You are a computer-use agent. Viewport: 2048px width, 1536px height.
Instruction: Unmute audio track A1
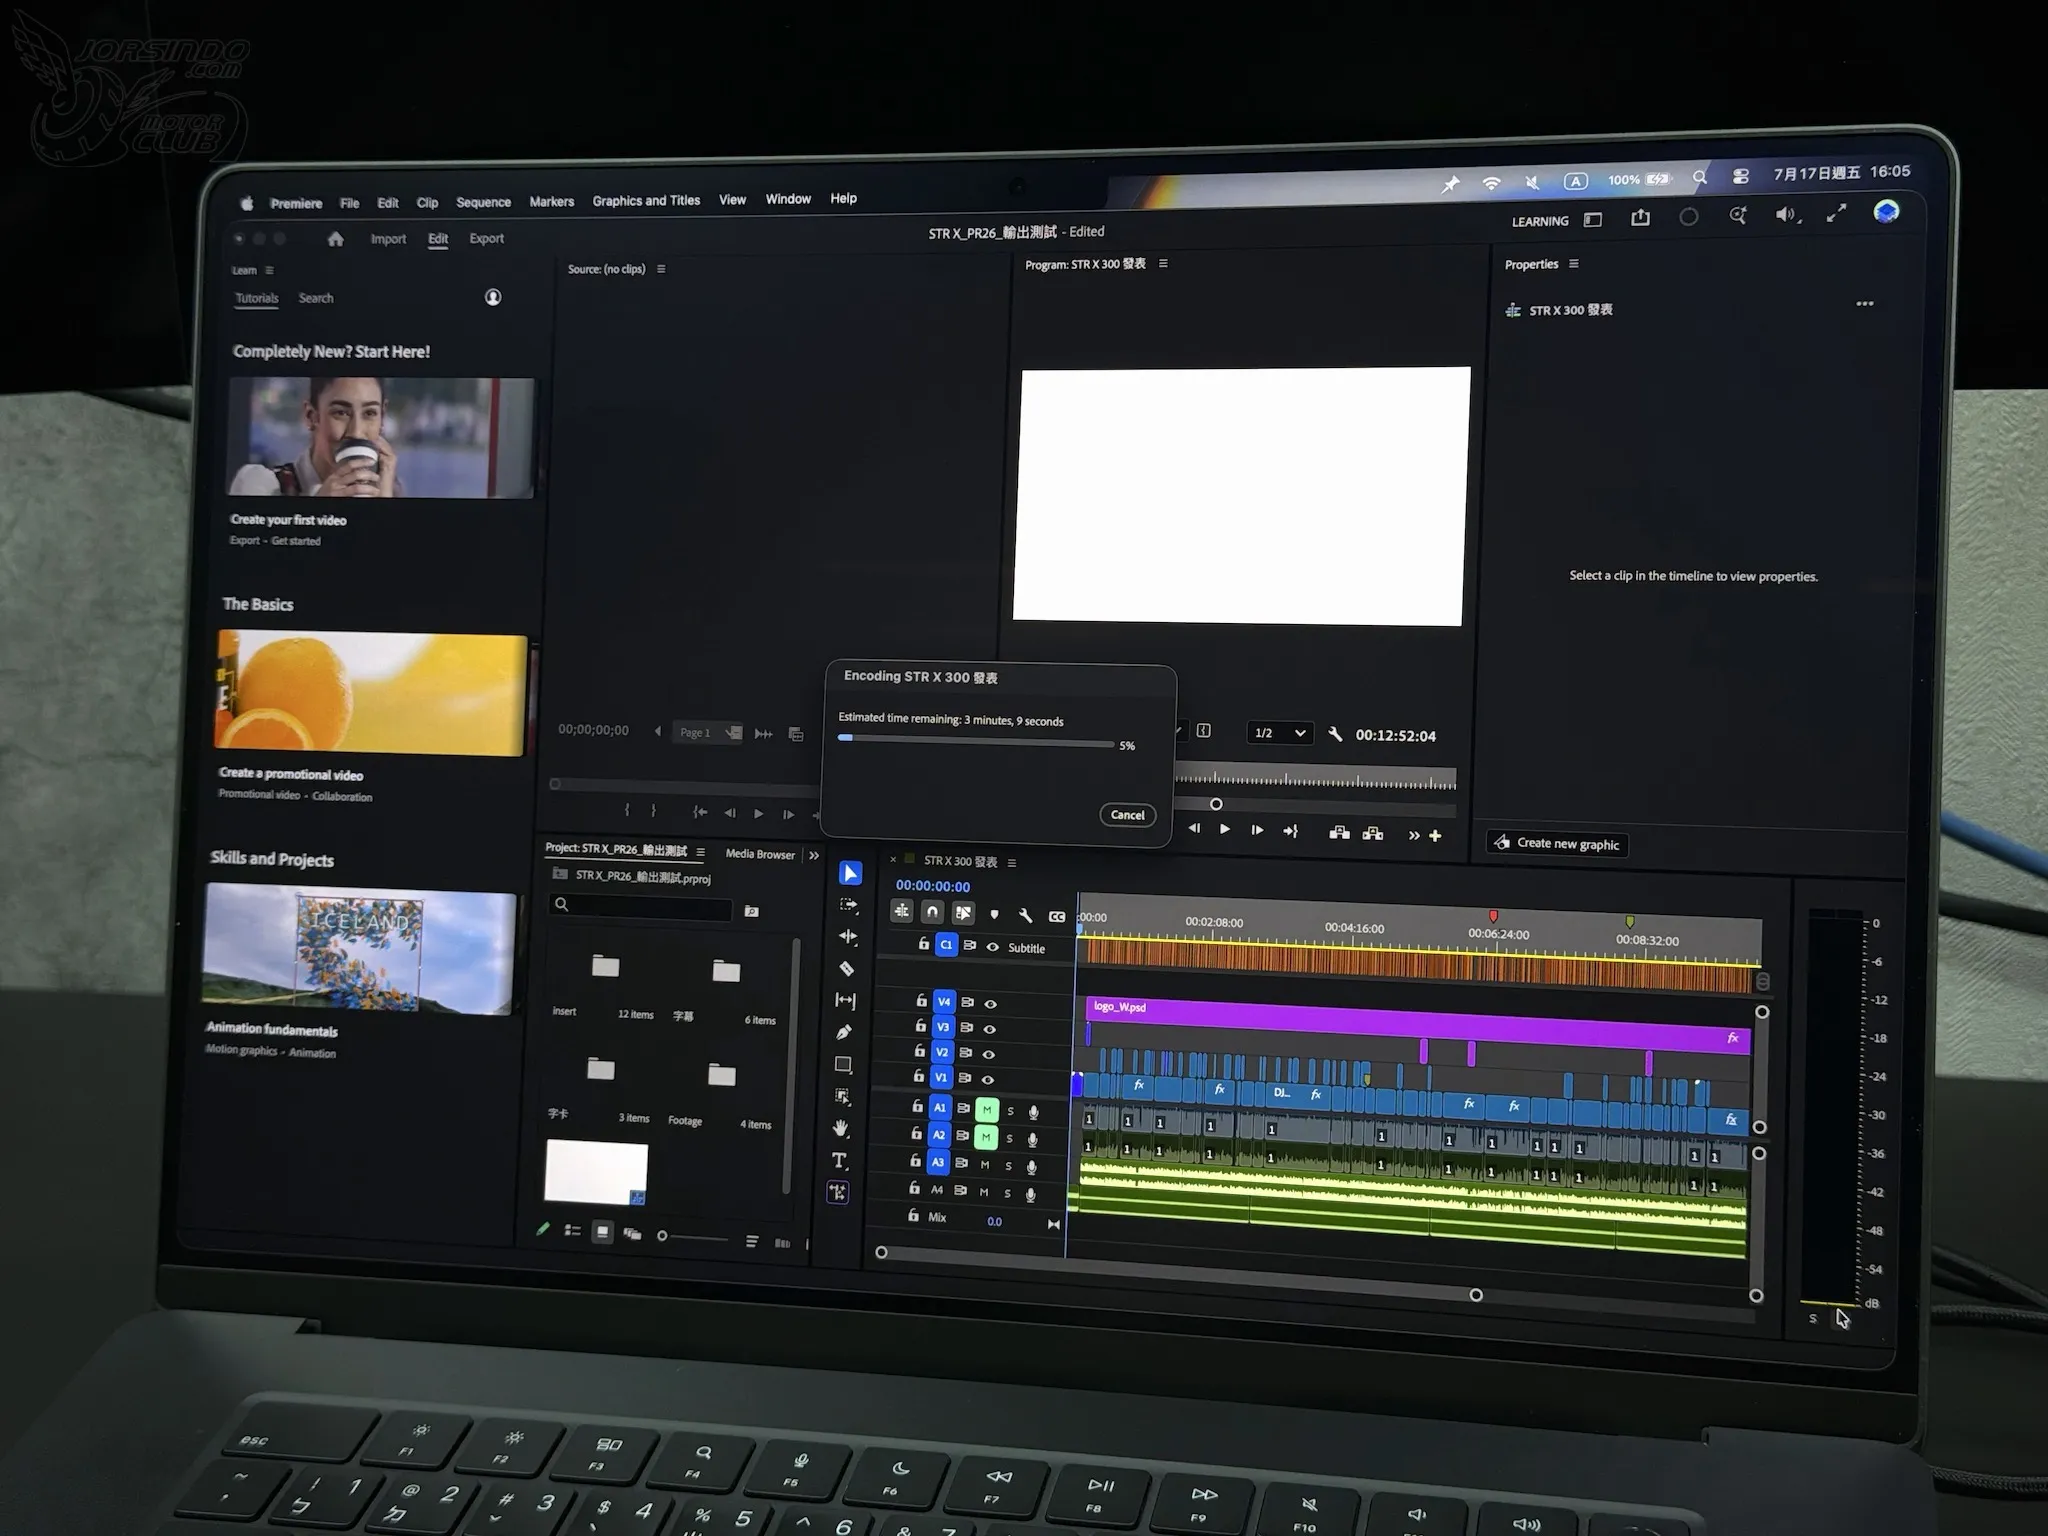[987, 1109]
